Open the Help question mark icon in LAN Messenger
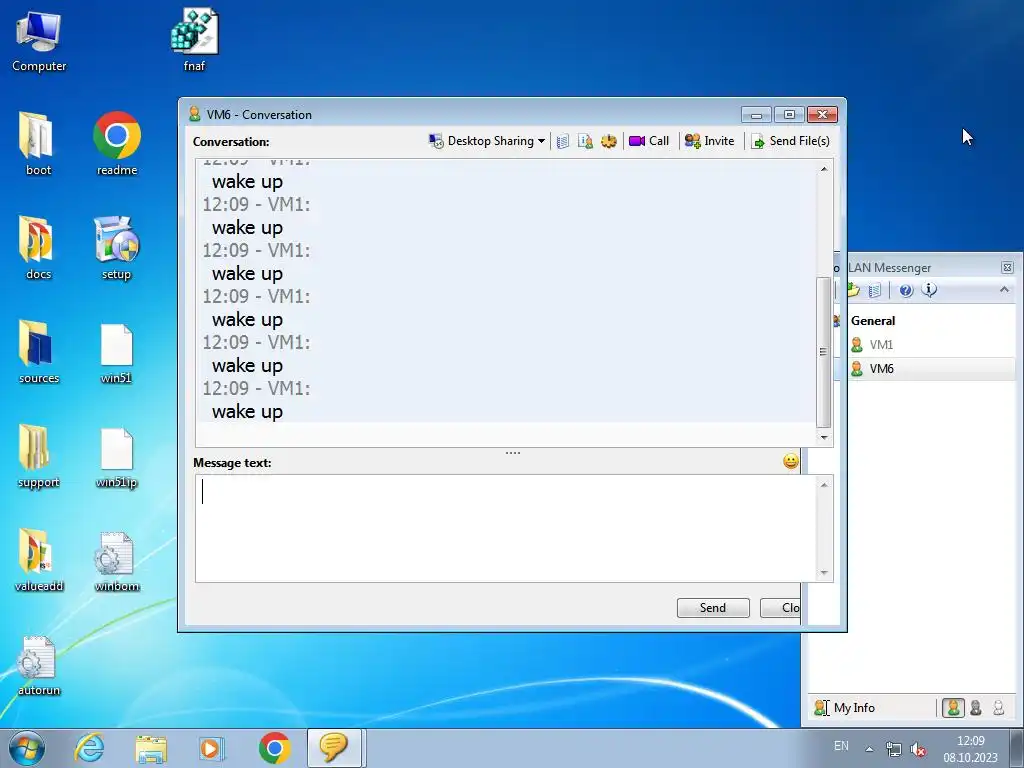1024x768 pixels. (906, 291)
